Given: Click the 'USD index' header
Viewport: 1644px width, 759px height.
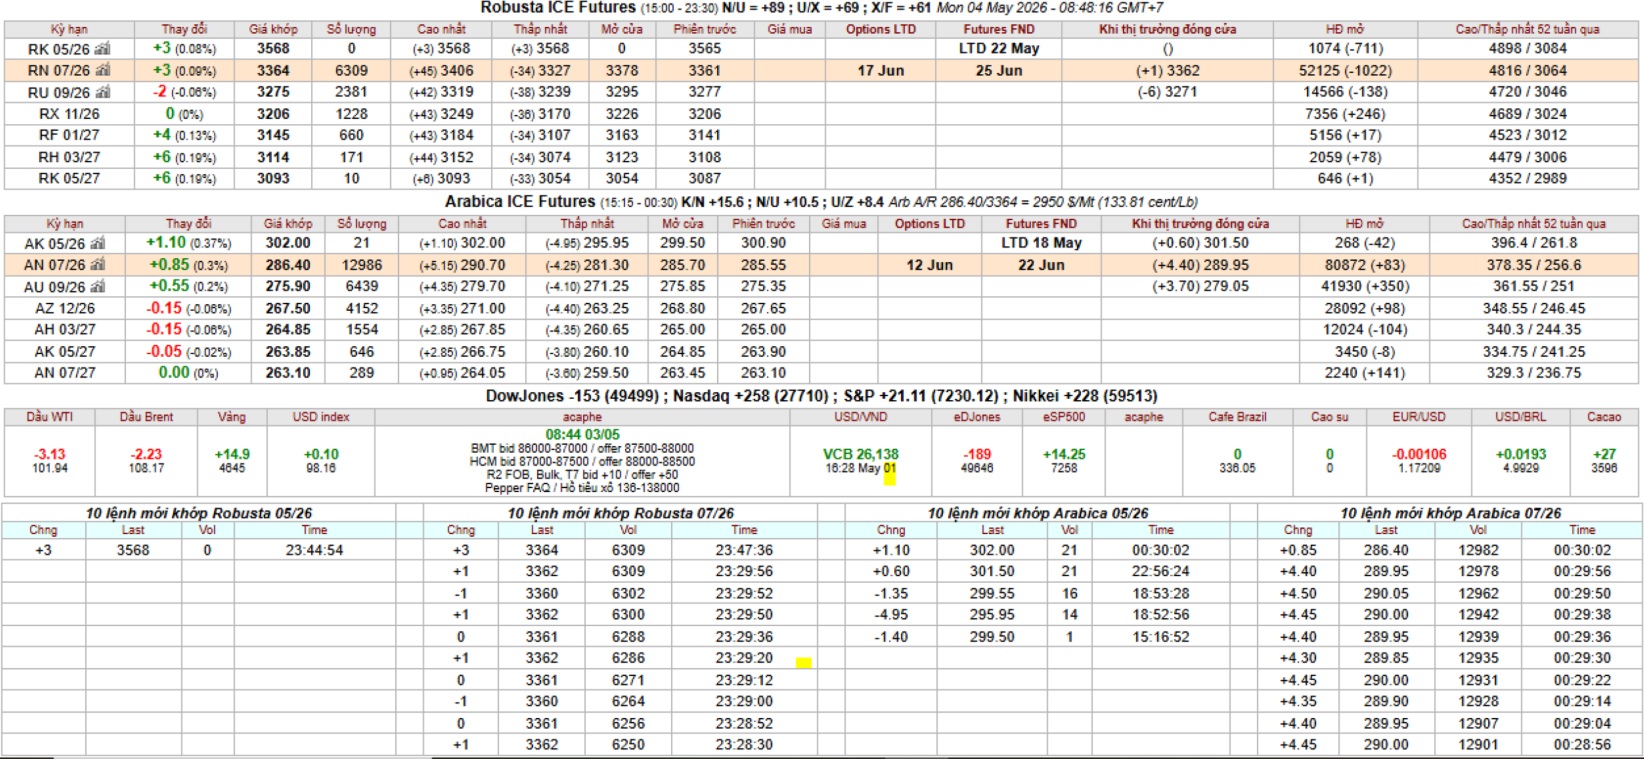Looking at the screenshot, I should (321, 417).
